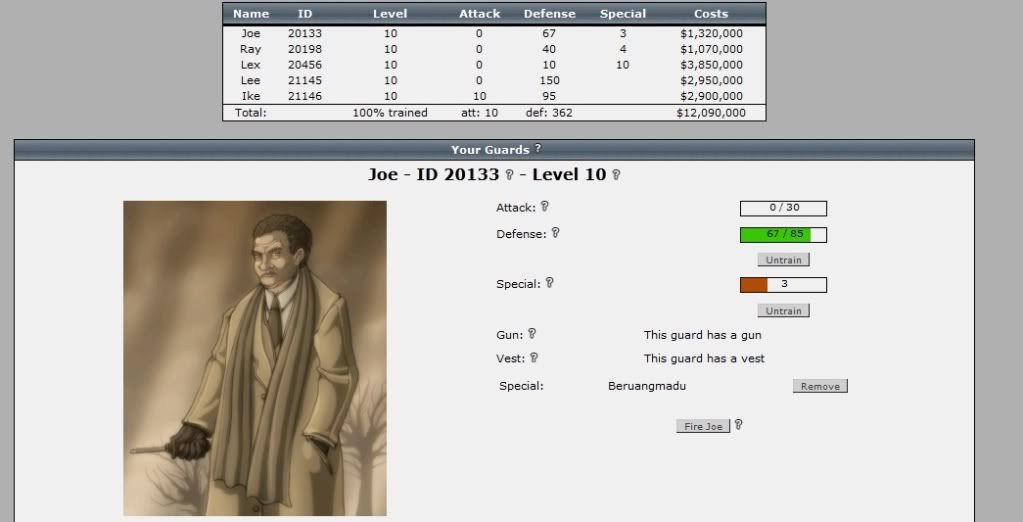Open Gun help question mark

(532, 333)
